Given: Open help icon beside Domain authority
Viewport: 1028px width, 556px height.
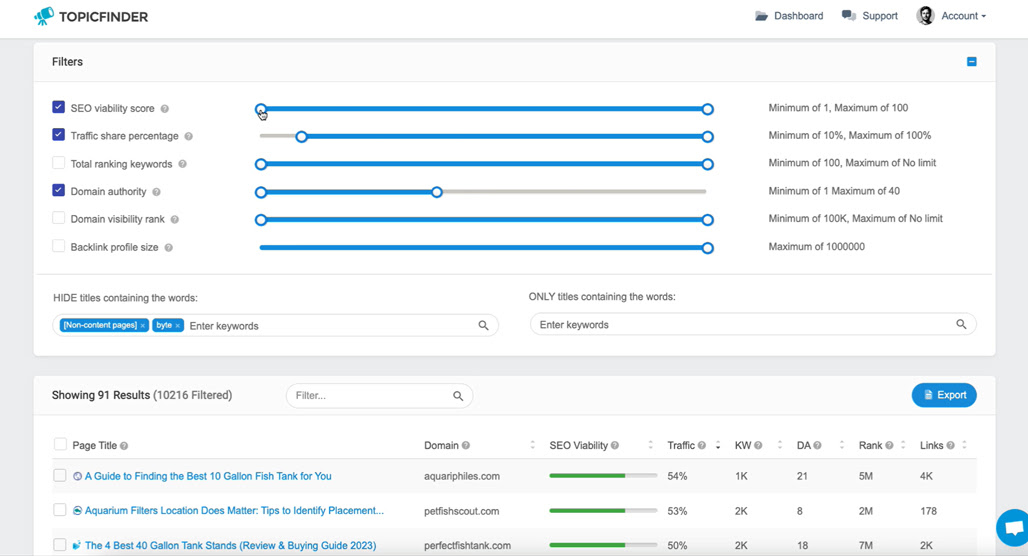Looking at the screenshot, I should click(156, 192).
